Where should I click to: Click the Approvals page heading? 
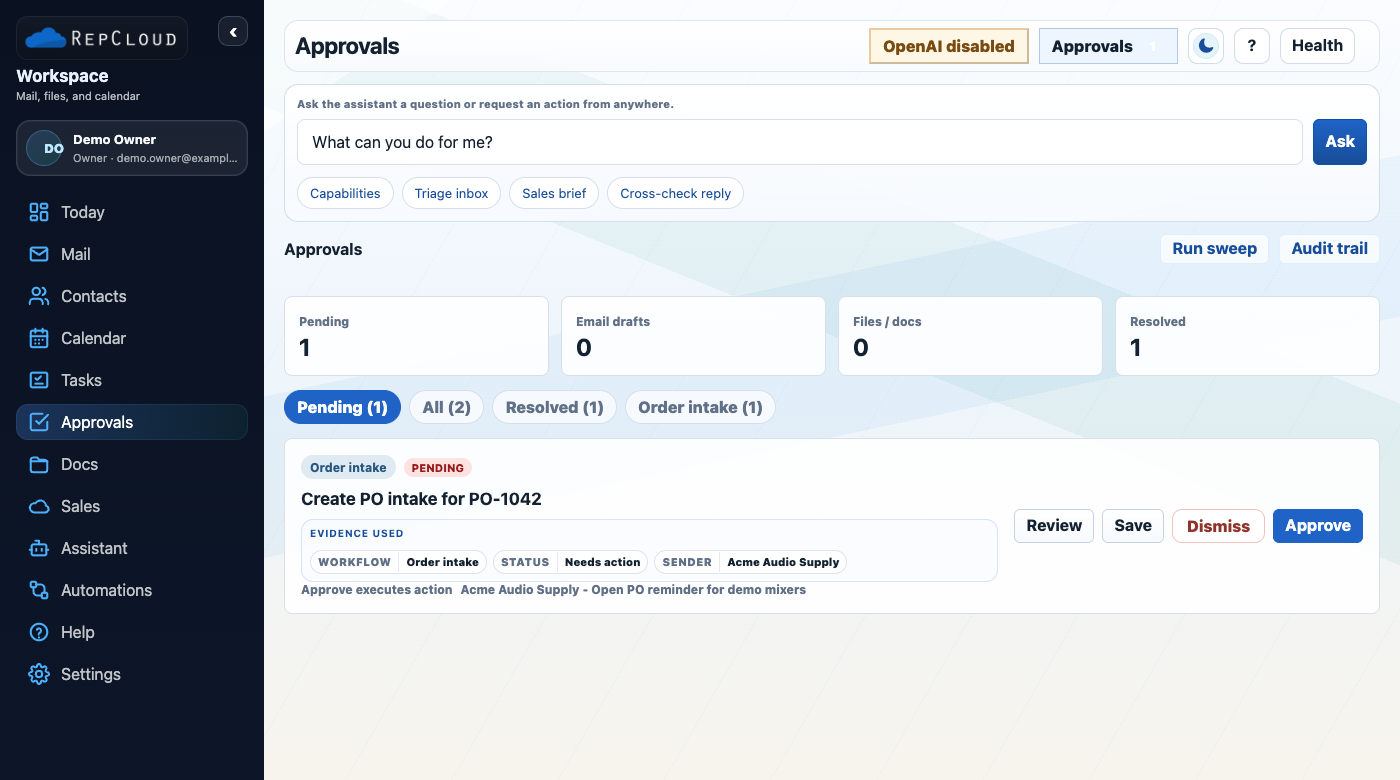click(x=347, y=46)
